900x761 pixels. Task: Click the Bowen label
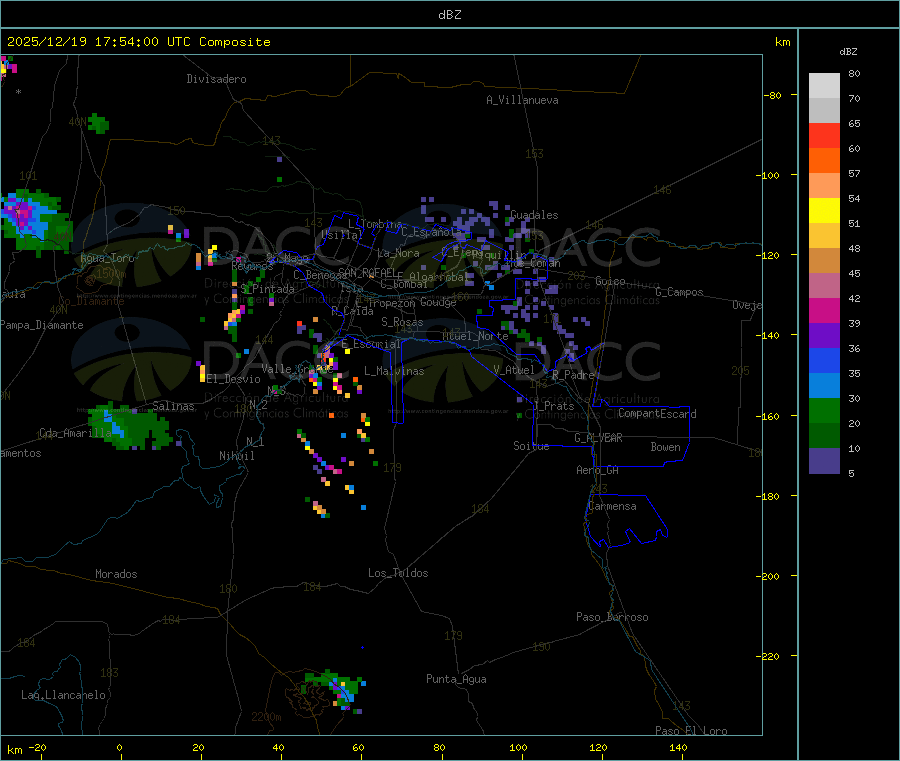click(666, 447)
